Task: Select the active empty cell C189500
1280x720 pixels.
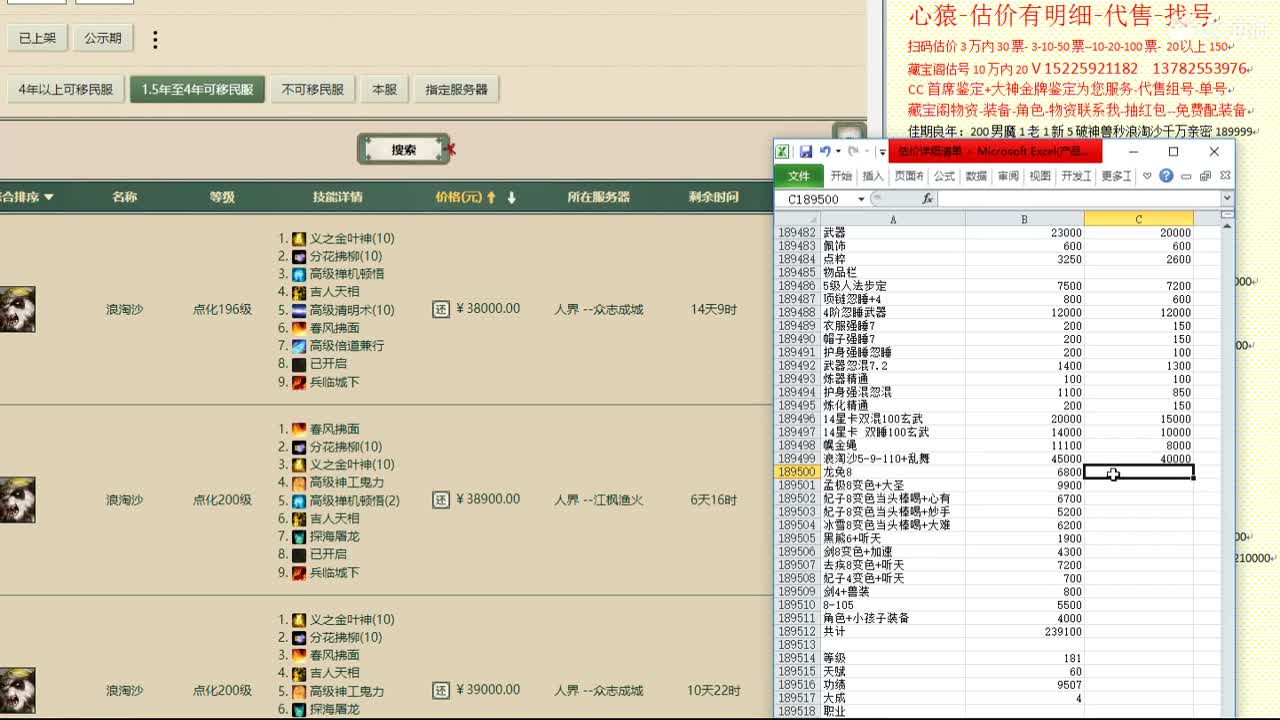Action: pos(1139,472)
